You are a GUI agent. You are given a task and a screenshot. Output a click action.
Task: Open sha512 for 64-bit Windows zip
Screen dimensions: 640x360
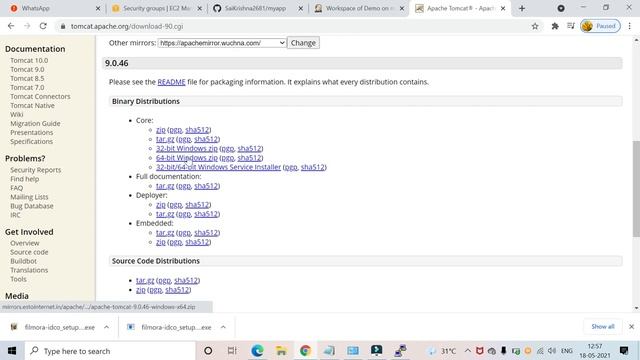[x=249, y=158]
